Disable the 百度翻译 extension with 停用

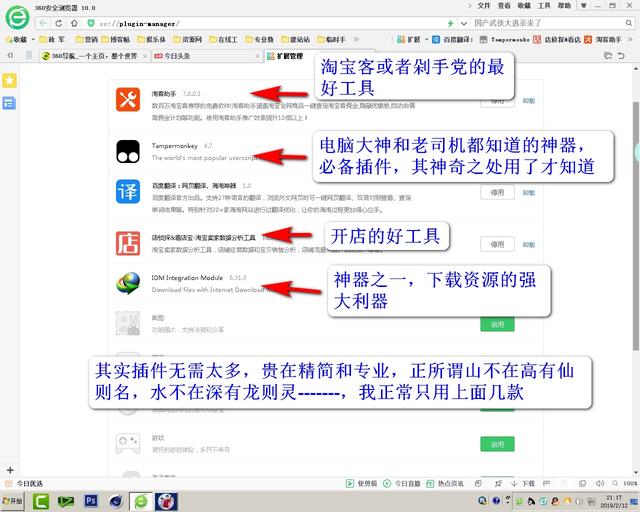pos(497,192)
